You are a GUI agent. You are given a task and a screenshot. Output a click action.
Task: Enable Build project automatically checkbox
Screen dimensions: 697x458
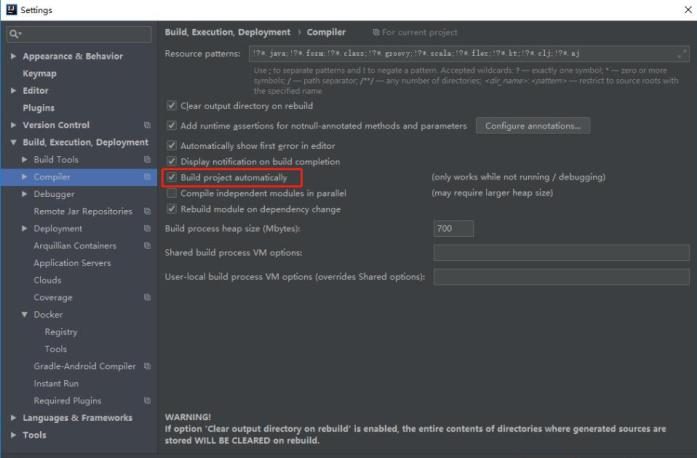coord(173,178)
